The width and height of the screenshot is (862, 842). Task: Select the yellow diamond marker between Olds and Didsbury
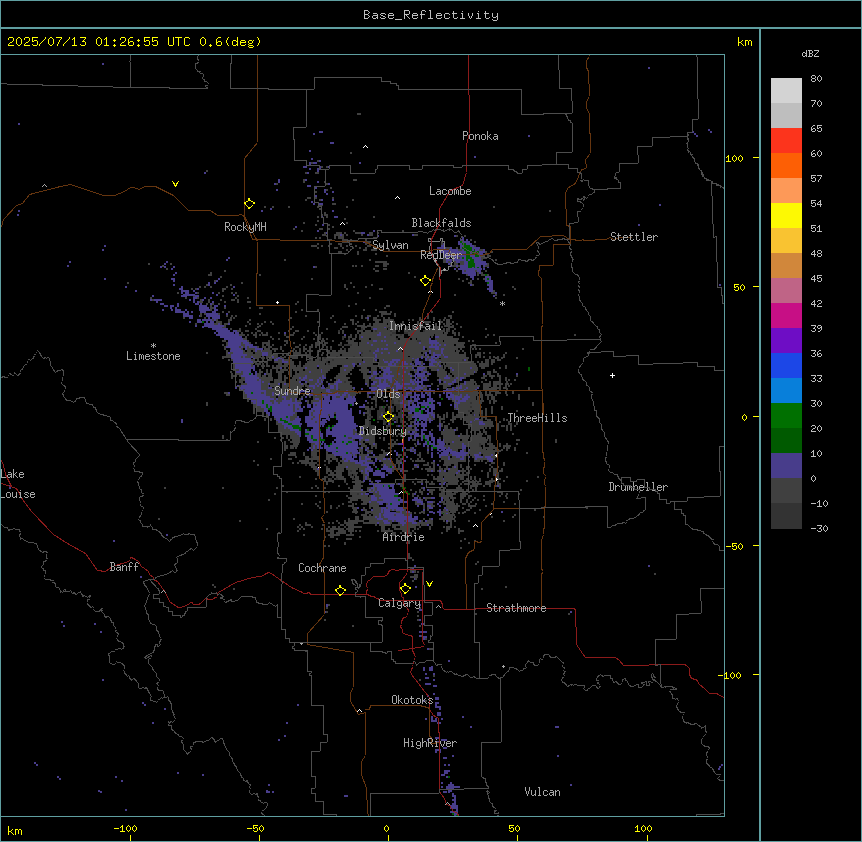point(388,417)
